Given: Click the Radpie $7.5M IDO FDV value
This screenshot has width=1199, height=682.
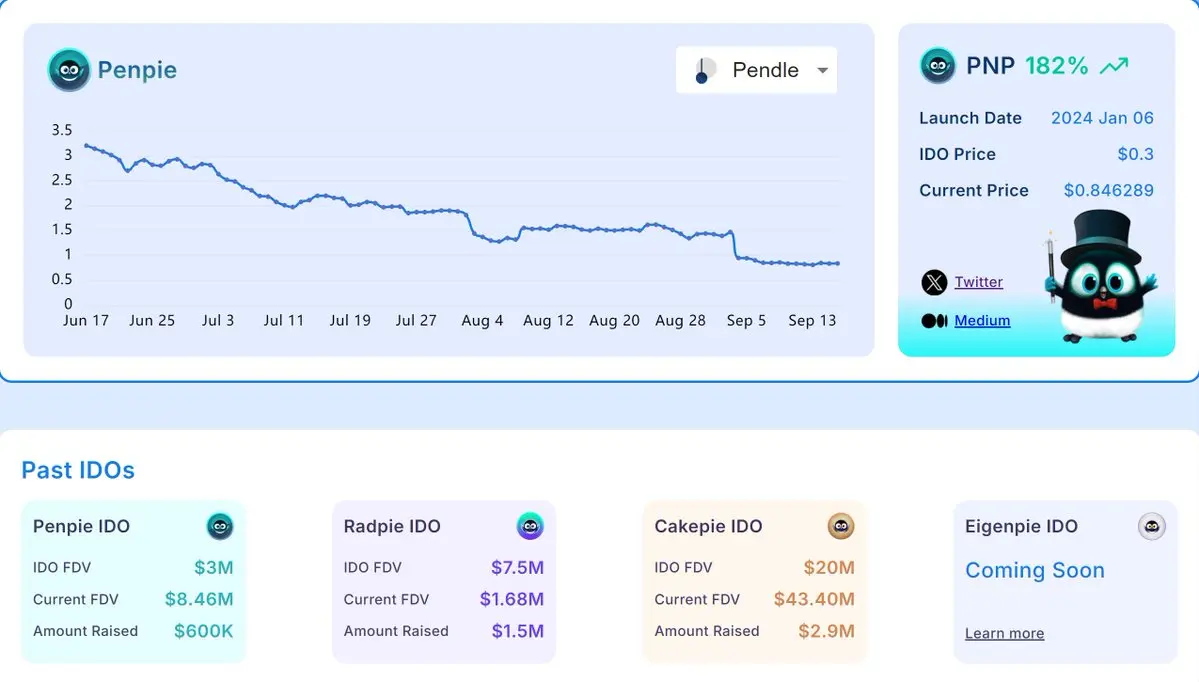Looking at the screenshot, I should pos(517,568).
